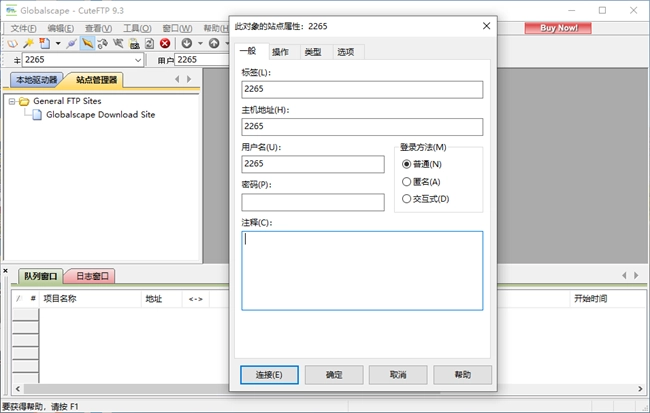Click the Upload arrow icon
This screenshot has width=650, height=413.
click(213, 44)
